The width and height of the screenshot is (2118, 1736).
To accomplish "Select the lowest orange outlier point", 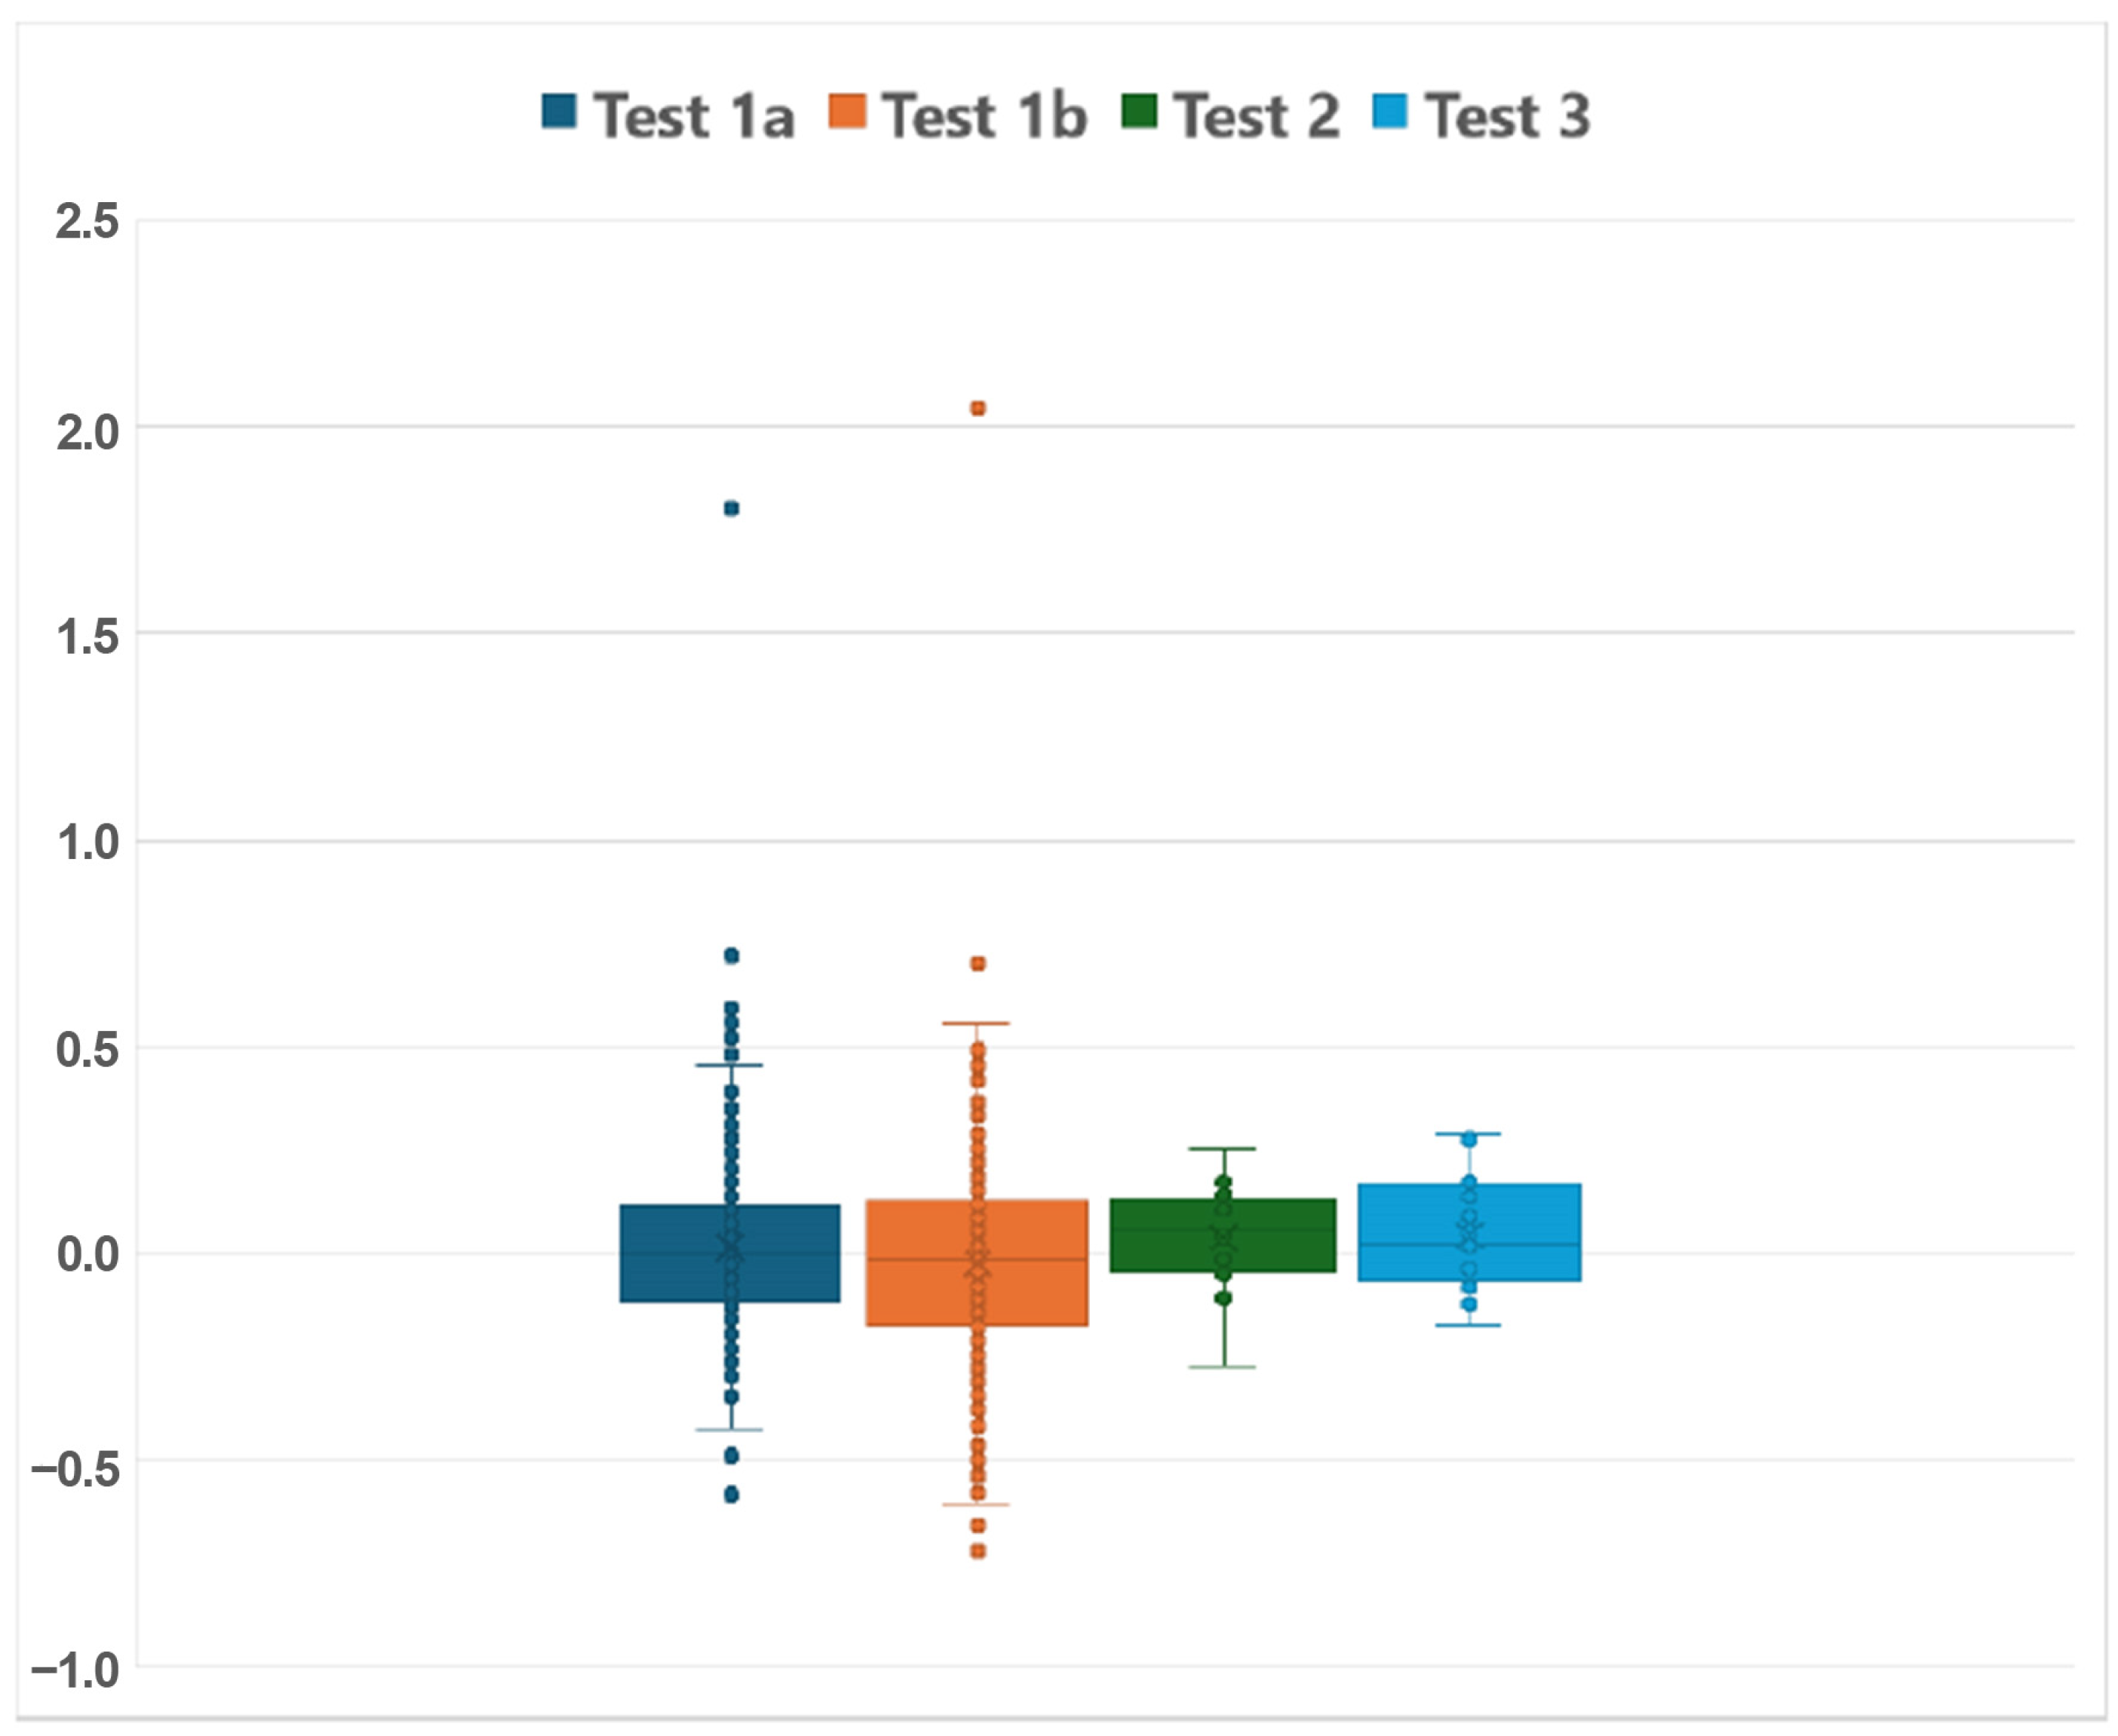I will coord(978,1551).
